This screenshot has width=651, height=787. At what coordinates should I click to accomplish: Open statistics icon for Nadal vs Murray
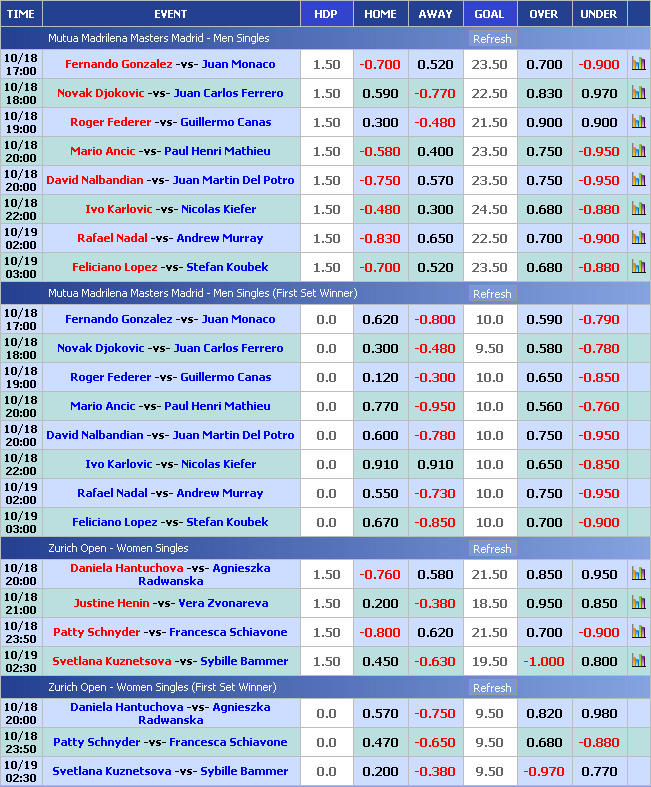[638, 238]
